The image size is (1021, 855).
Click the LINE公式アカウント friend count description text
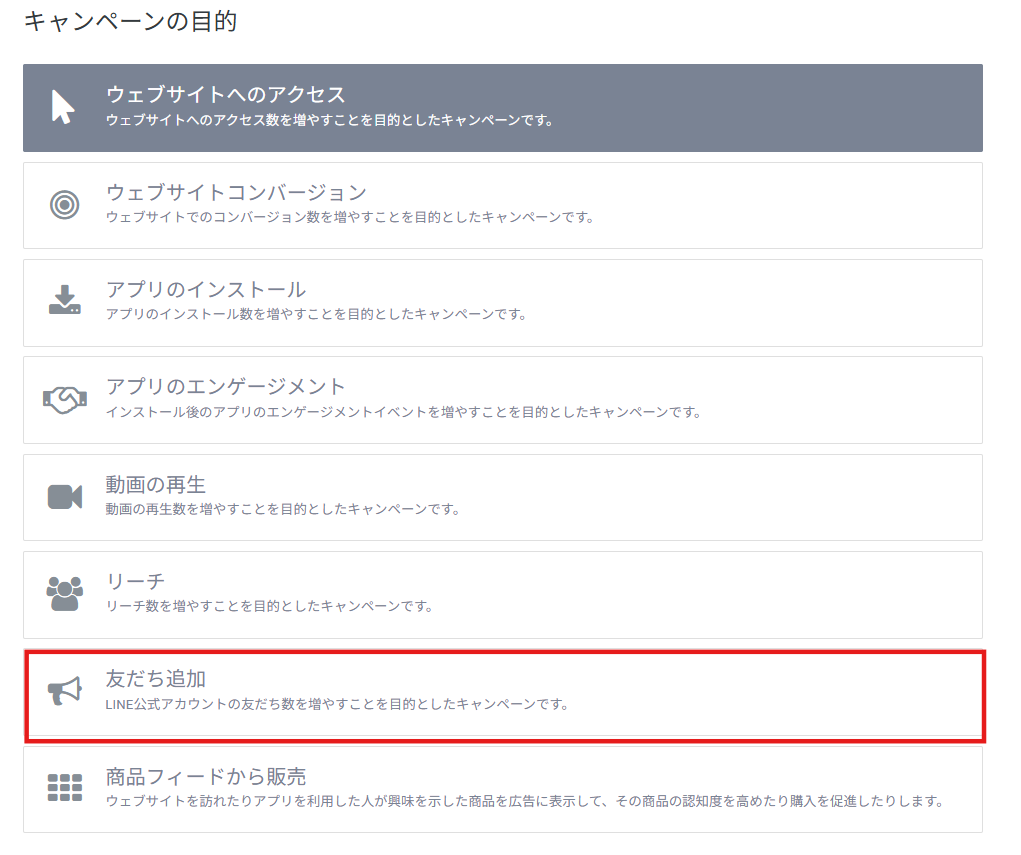click(337, 704)
